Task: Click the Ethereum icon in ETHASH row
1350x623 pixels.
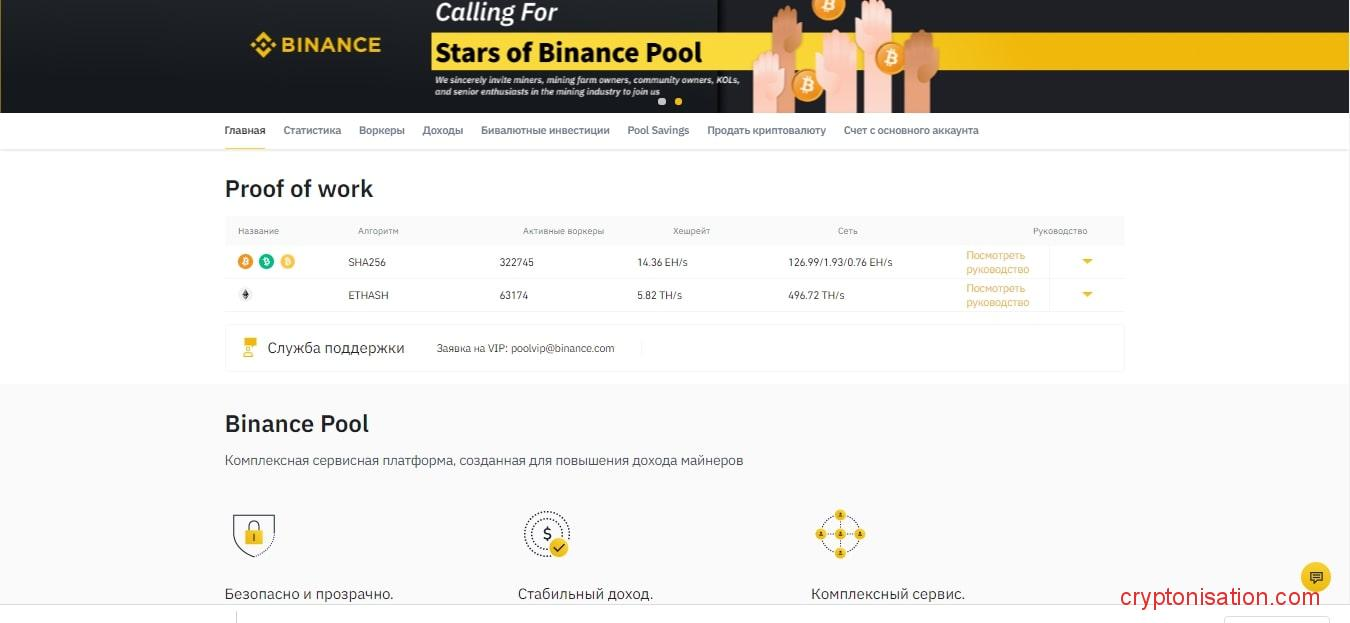Action: point(245,295)
